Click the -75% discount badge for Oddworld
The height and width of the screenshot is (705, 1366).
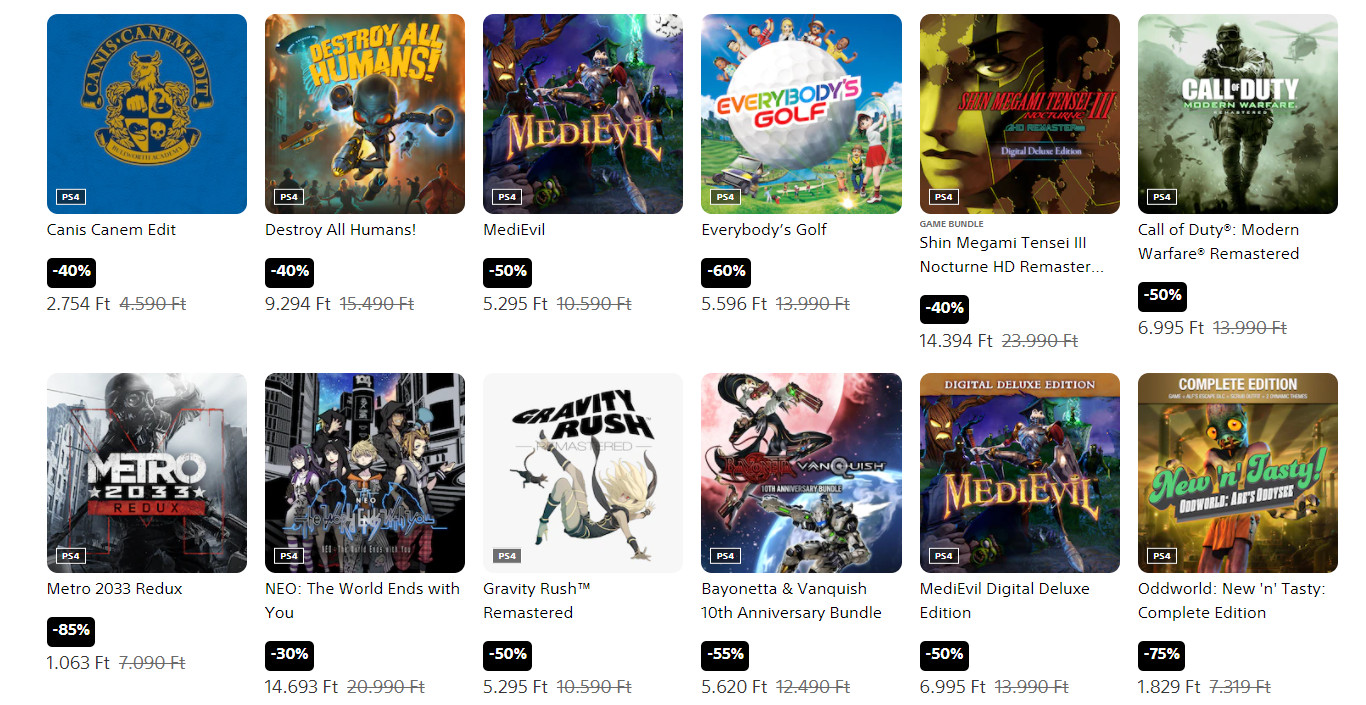pyautogui.click(x=1162, y=654)
